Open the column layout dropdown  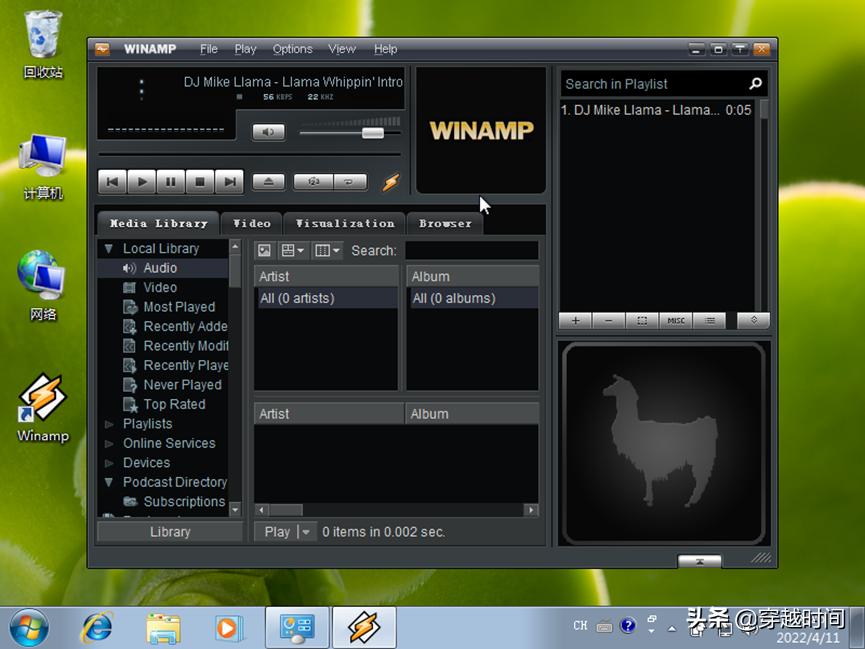tap(327, 251)
